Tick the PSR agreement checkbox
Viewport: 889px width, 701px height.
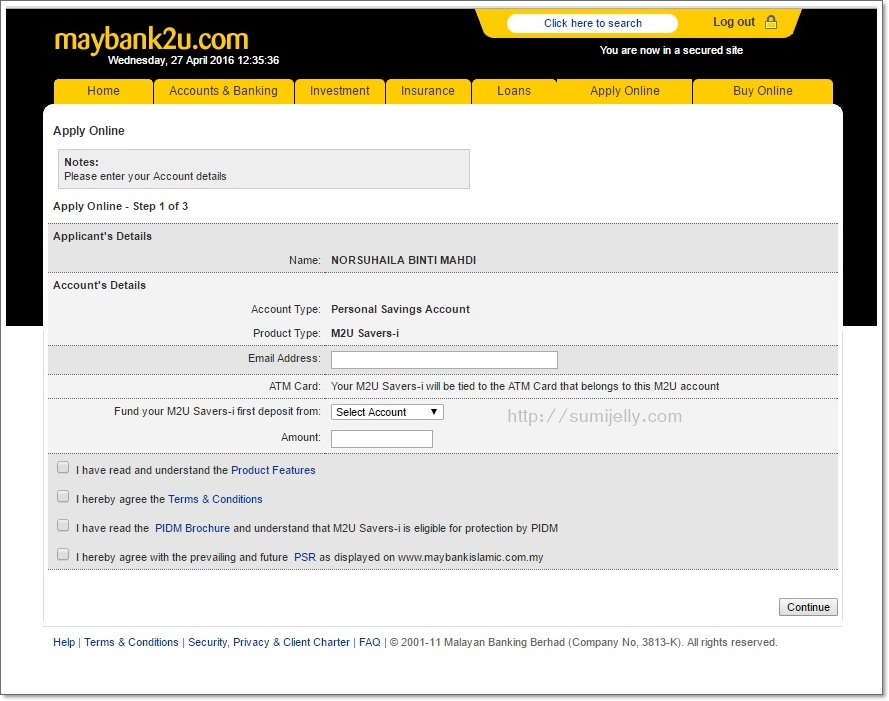[x=63, y=555]
